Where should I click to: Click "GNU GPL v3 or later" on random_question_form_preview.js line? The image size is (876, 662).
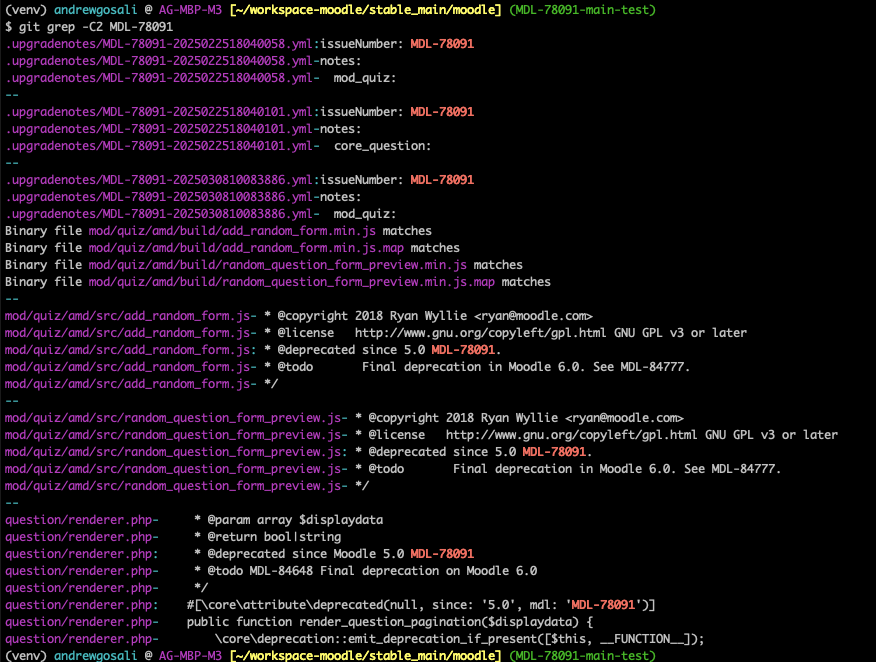point(771,435)
